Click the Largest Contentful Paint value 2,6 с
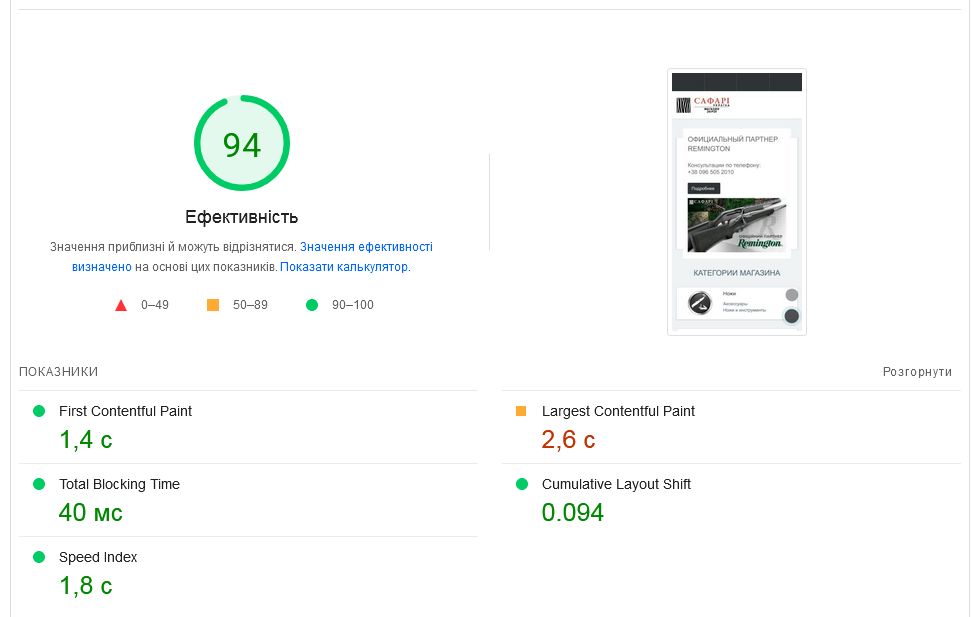This screenshot has width=973, height=617. point(568,440)
